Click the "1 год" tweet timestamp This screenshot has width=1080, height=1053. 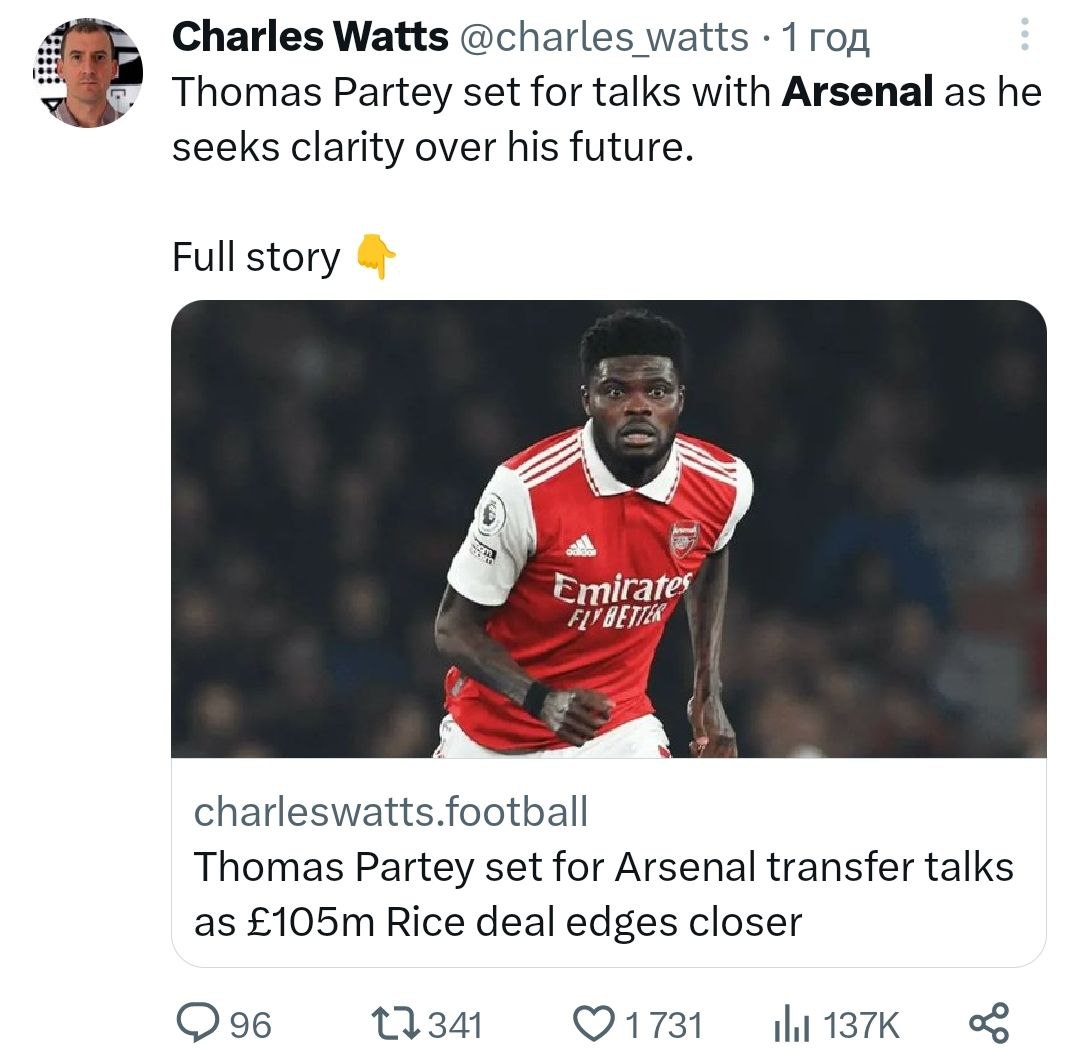(x=827, y=37)
